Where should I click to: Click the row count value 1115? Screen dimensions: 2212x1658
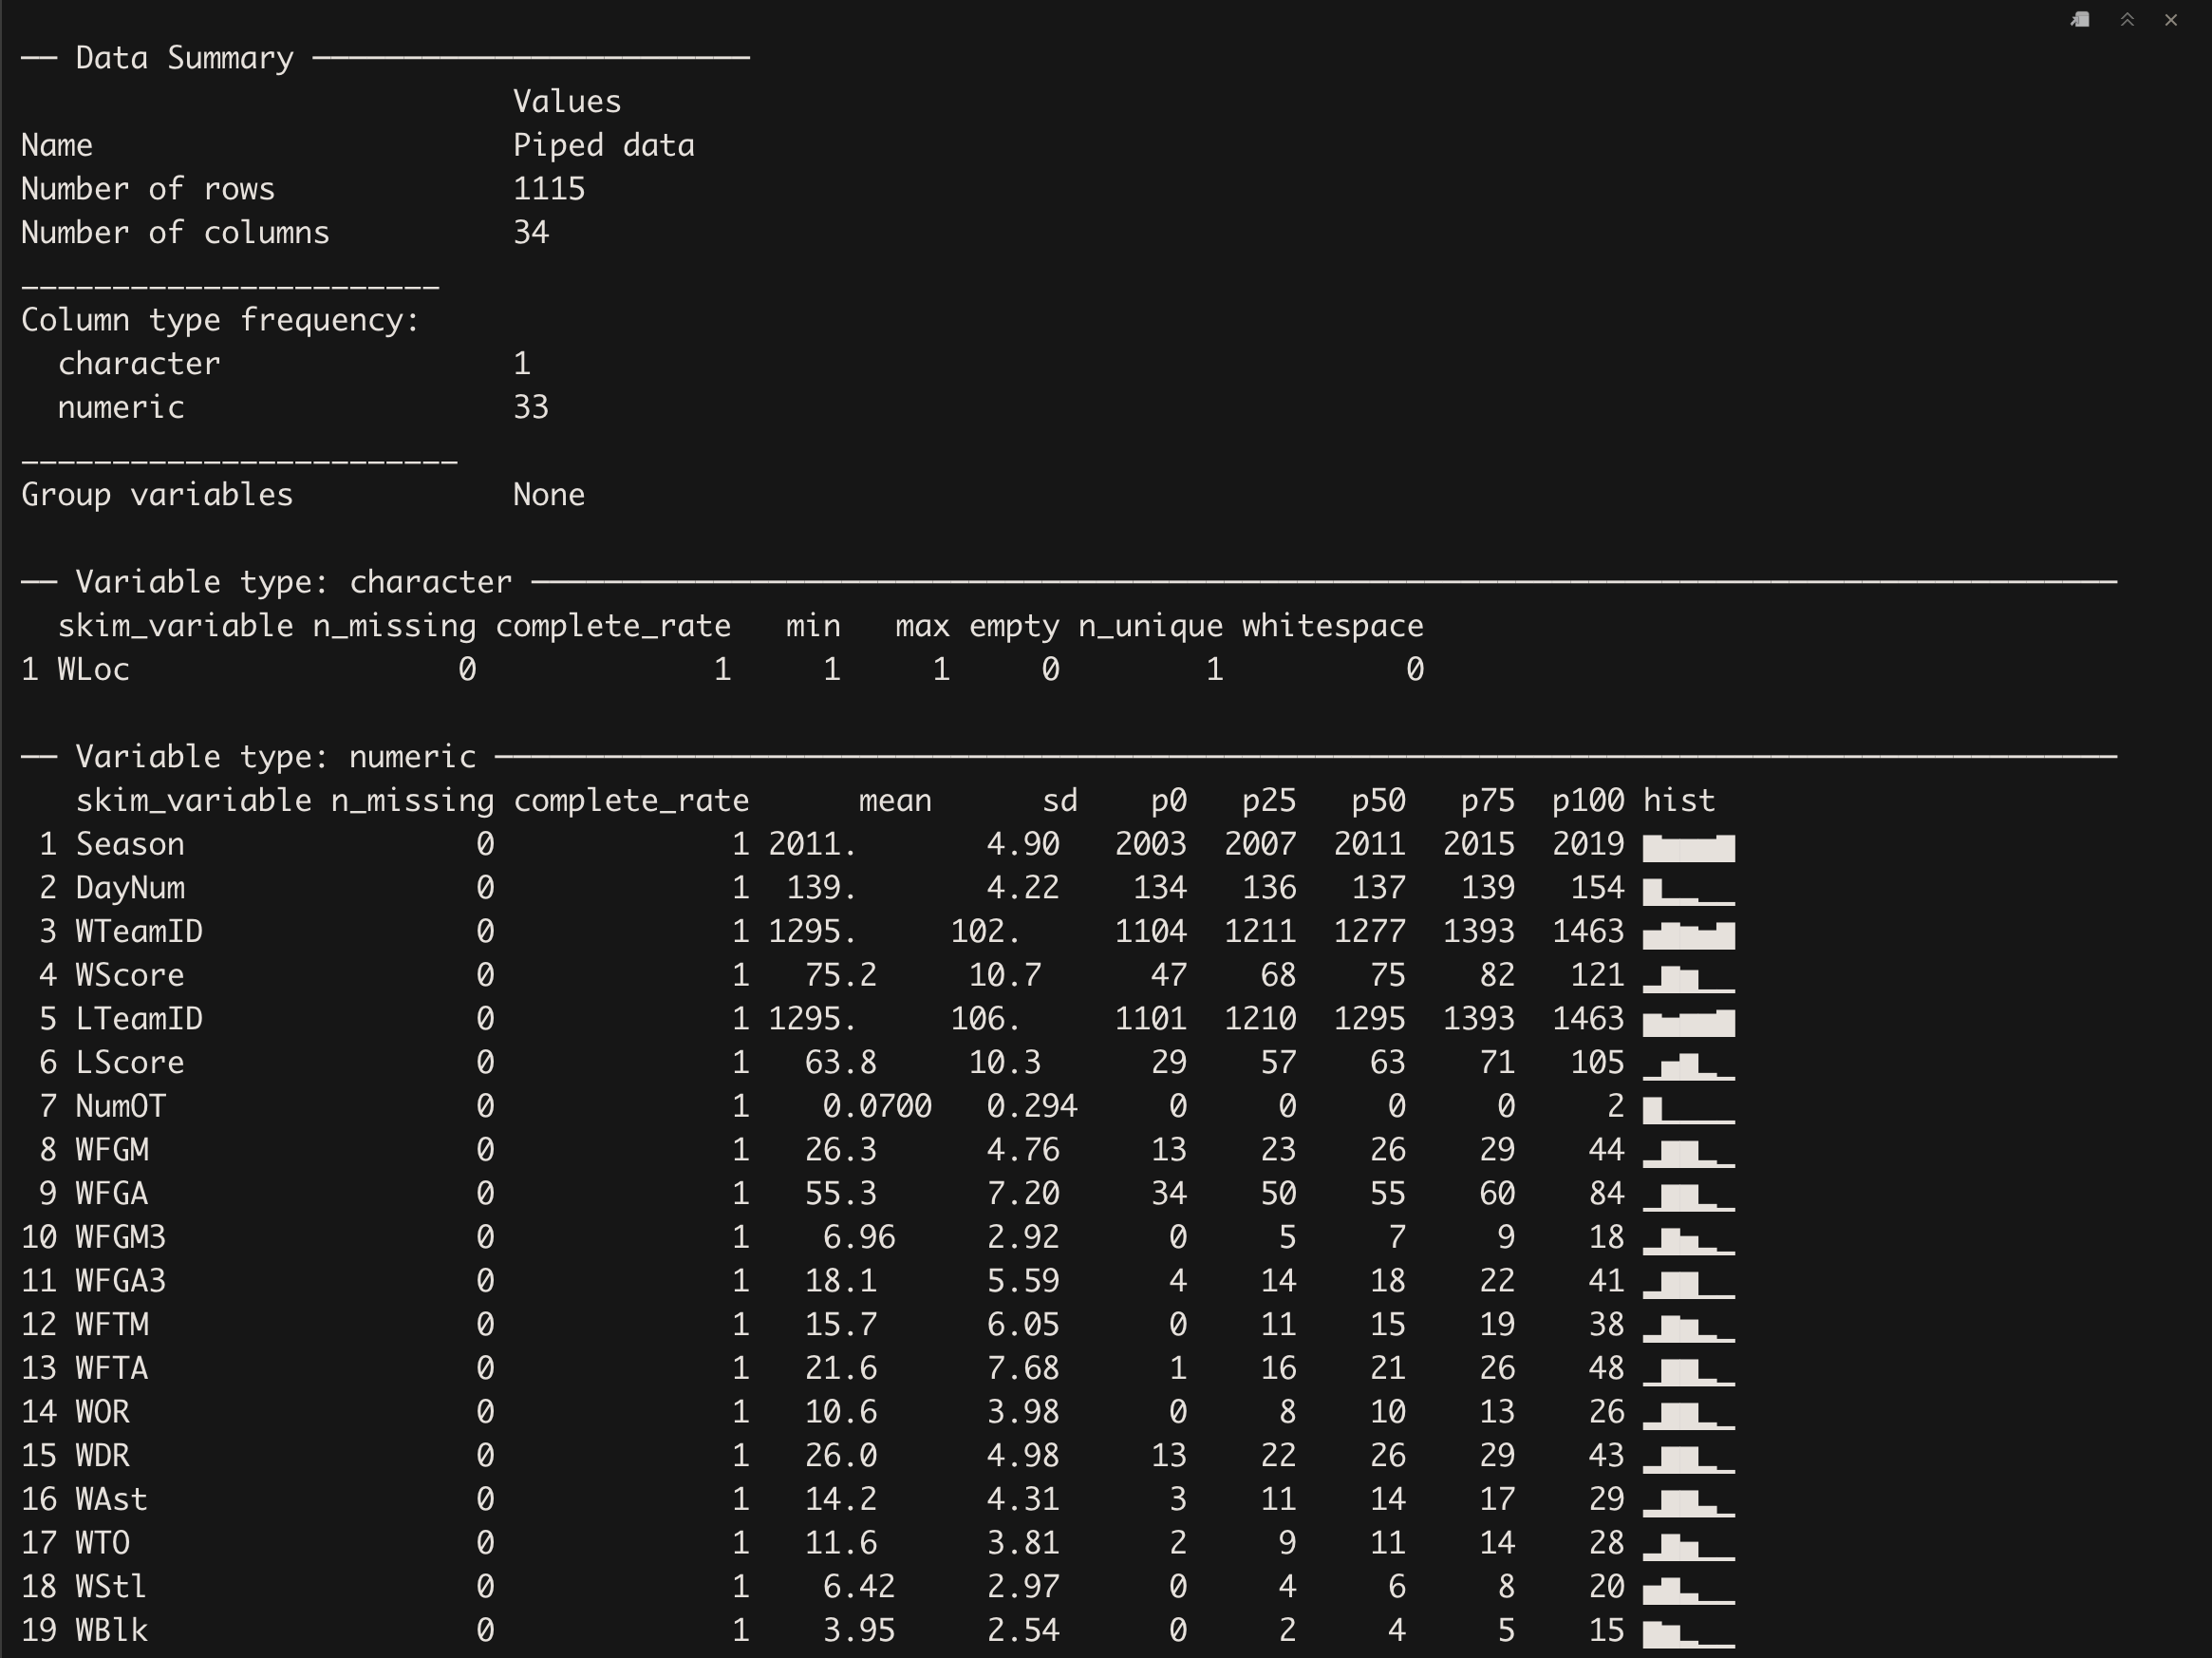pyautogui.click(x=548, y=189)
